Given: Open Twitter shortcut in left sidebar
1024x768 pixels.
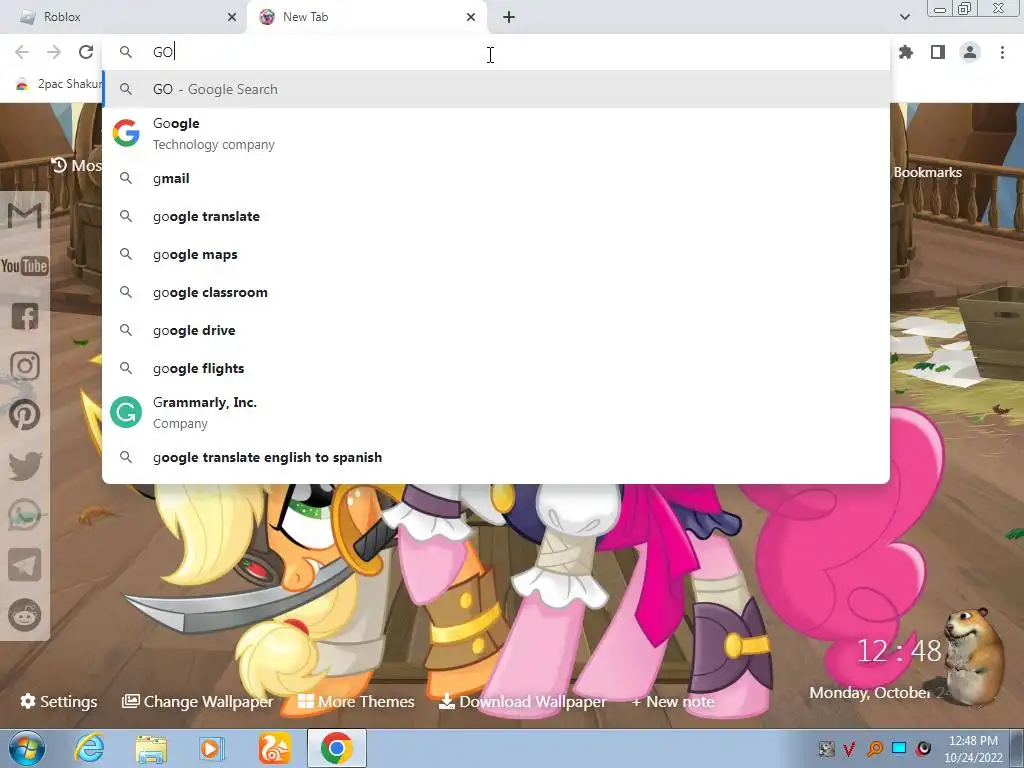Looking at the screenshot, I should coord(25,466).
